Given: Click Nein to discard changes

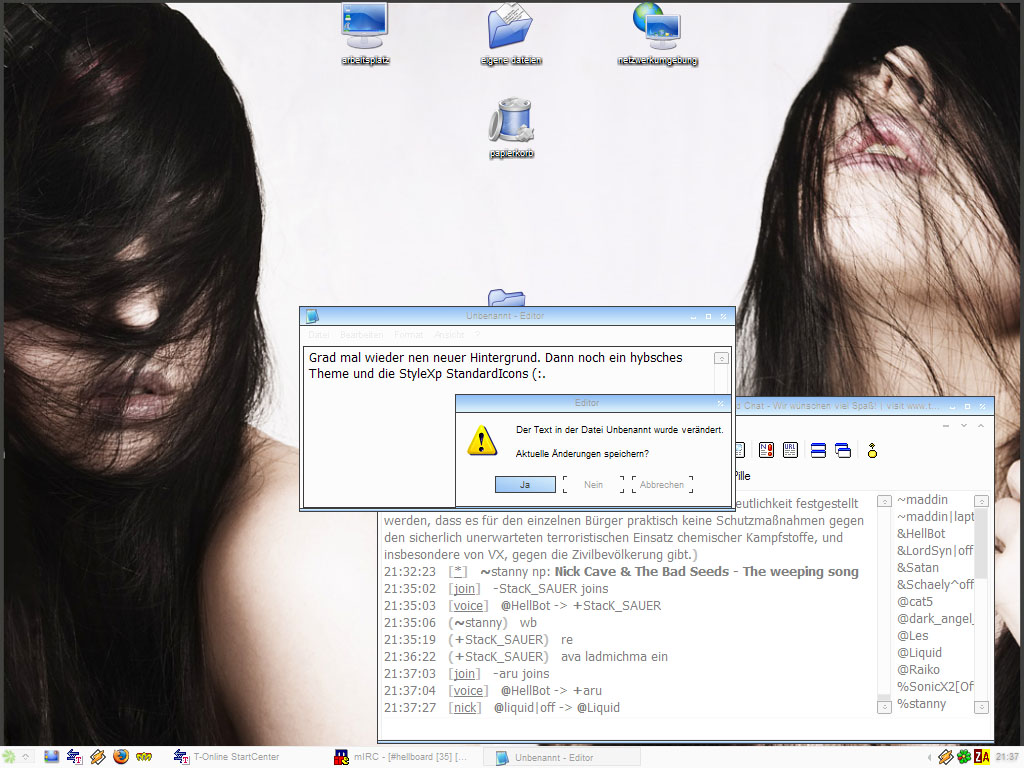Looking at the screenshot, I should click(x=593, y=484).
